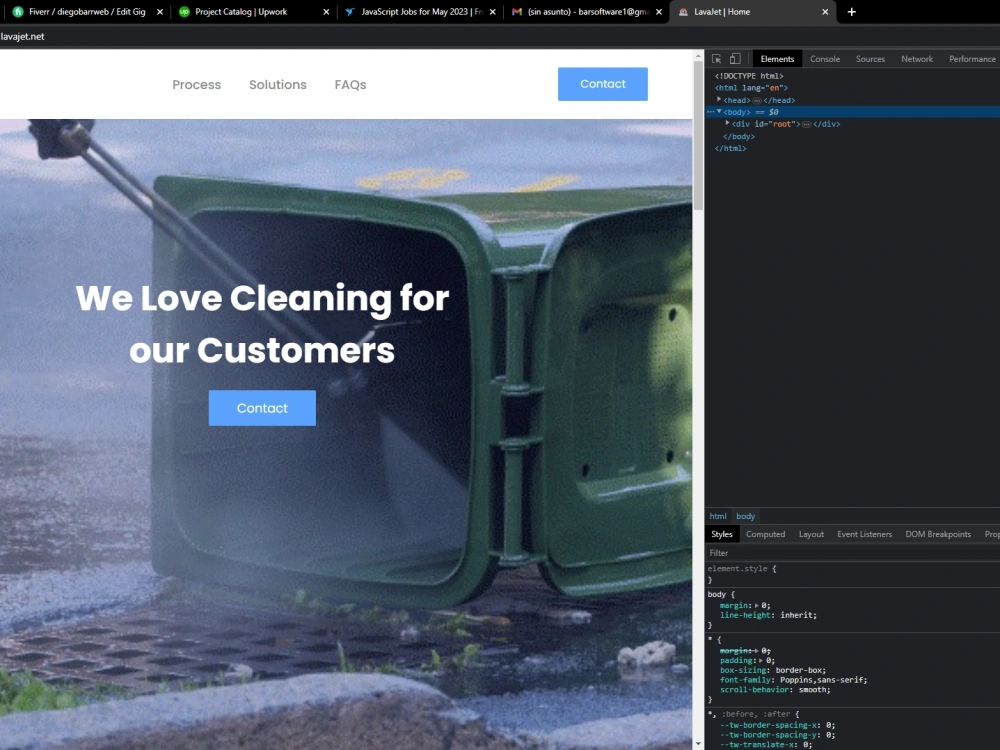Activate the inspect element picker icon
1000x750 pixels.
[716, 59]
